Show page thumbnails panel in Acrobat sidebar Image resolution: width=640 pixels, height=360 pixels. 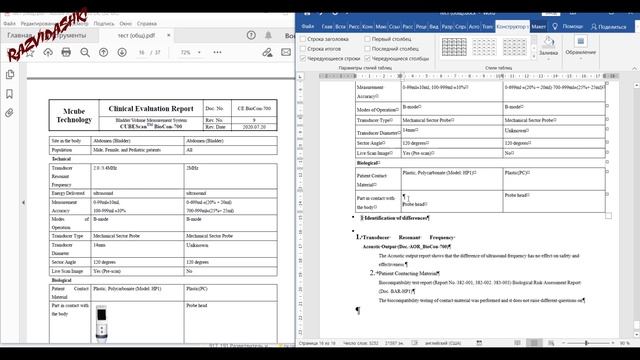pyautogui.click(x=10, y=75)
